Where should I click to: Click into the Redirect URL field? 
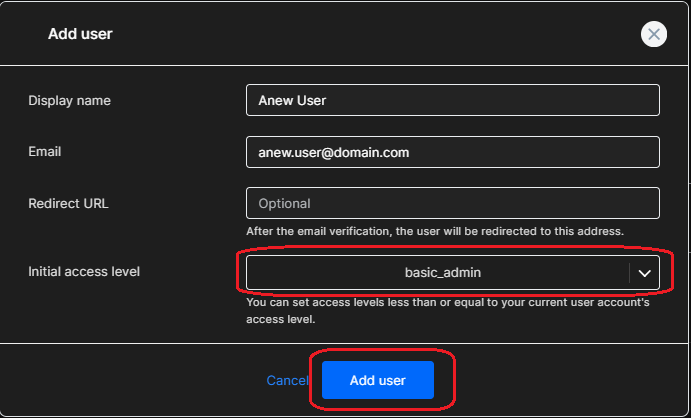click(x=453, y=203)
